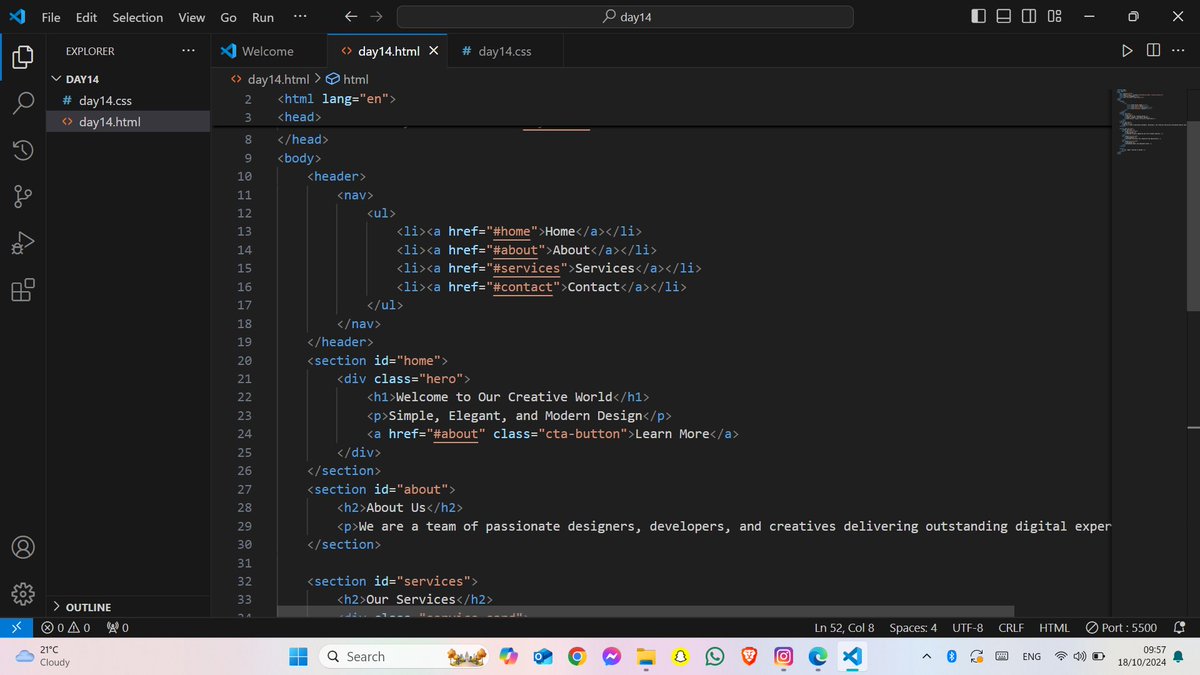Switch to the Welcome tab
The height and width of the screenshot is (675, 1200).
269,50
